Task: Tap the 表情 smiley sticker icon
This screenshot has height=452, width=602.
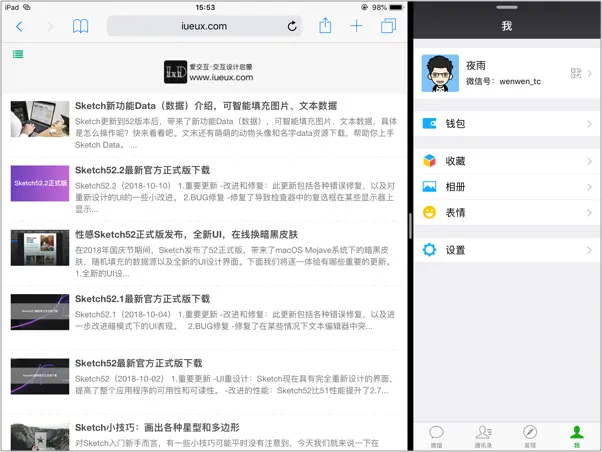Action: tap(429, 212)
